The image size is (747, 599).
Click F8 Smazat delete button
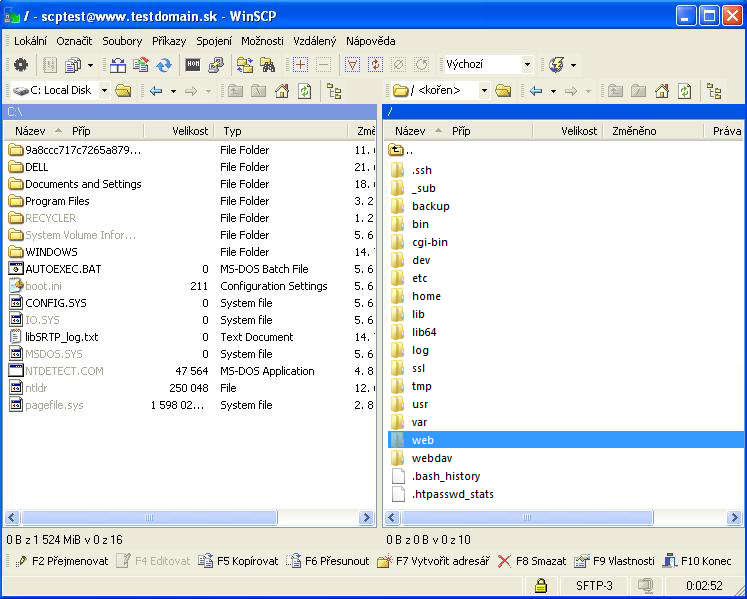click(532, 561)
